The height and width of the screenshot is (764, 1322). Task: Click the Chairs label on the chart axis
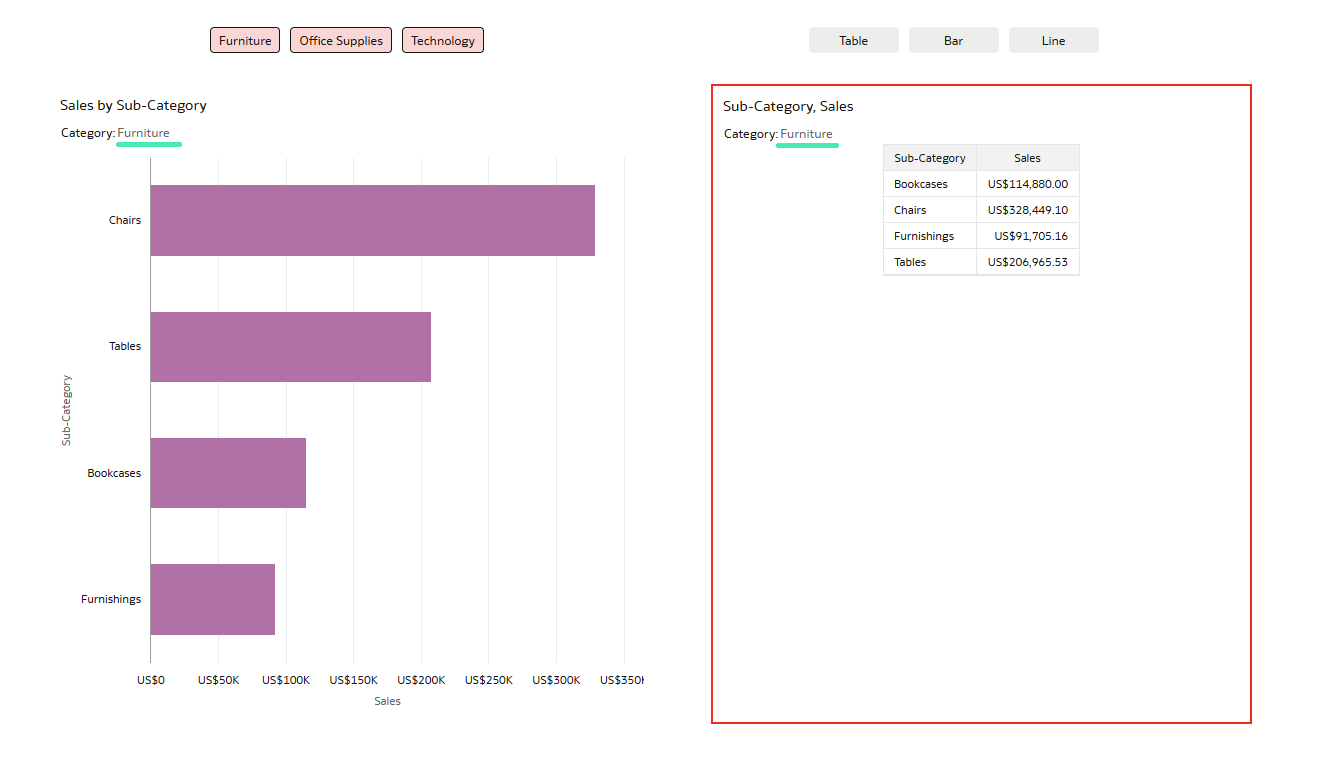click(125, 220)
